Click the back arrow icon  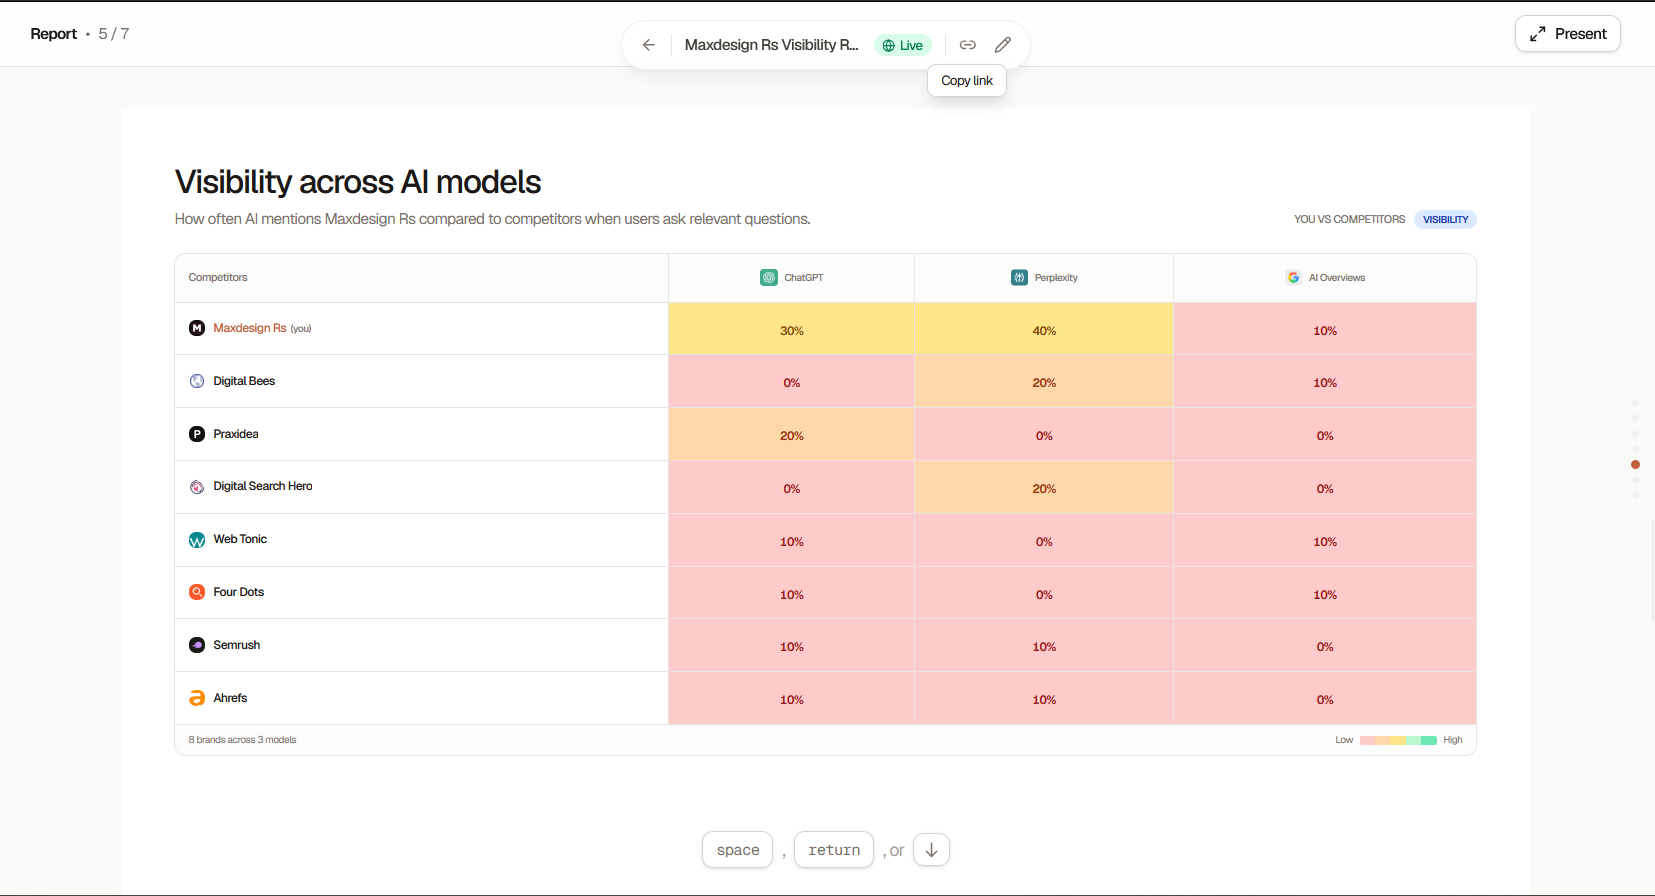pos(649,45)
